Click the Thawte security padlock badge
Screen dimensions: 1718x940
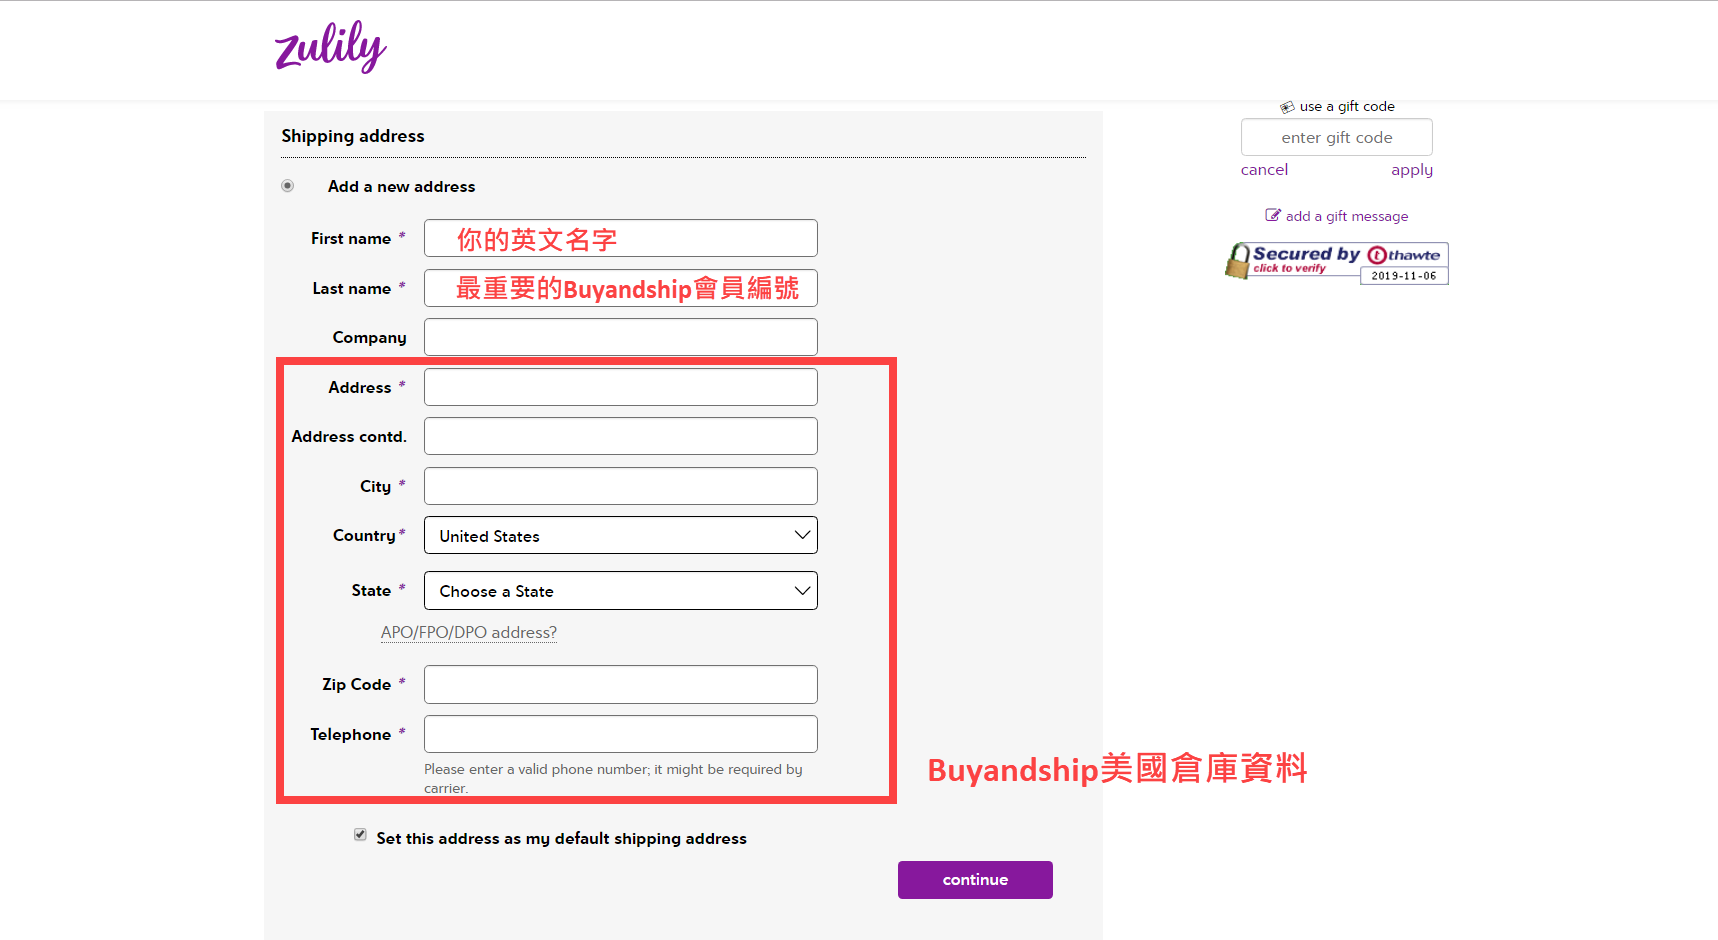(1238, 261)
